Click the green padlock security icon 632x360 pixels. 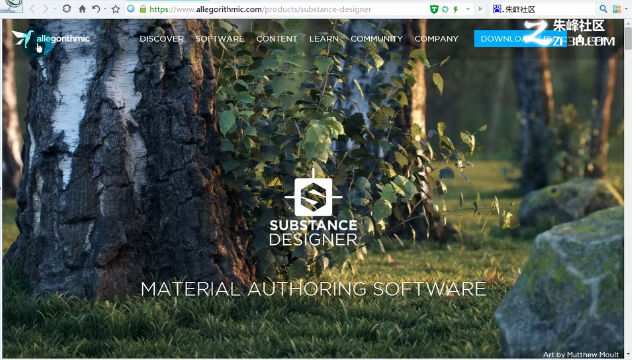tap(143, 9)
